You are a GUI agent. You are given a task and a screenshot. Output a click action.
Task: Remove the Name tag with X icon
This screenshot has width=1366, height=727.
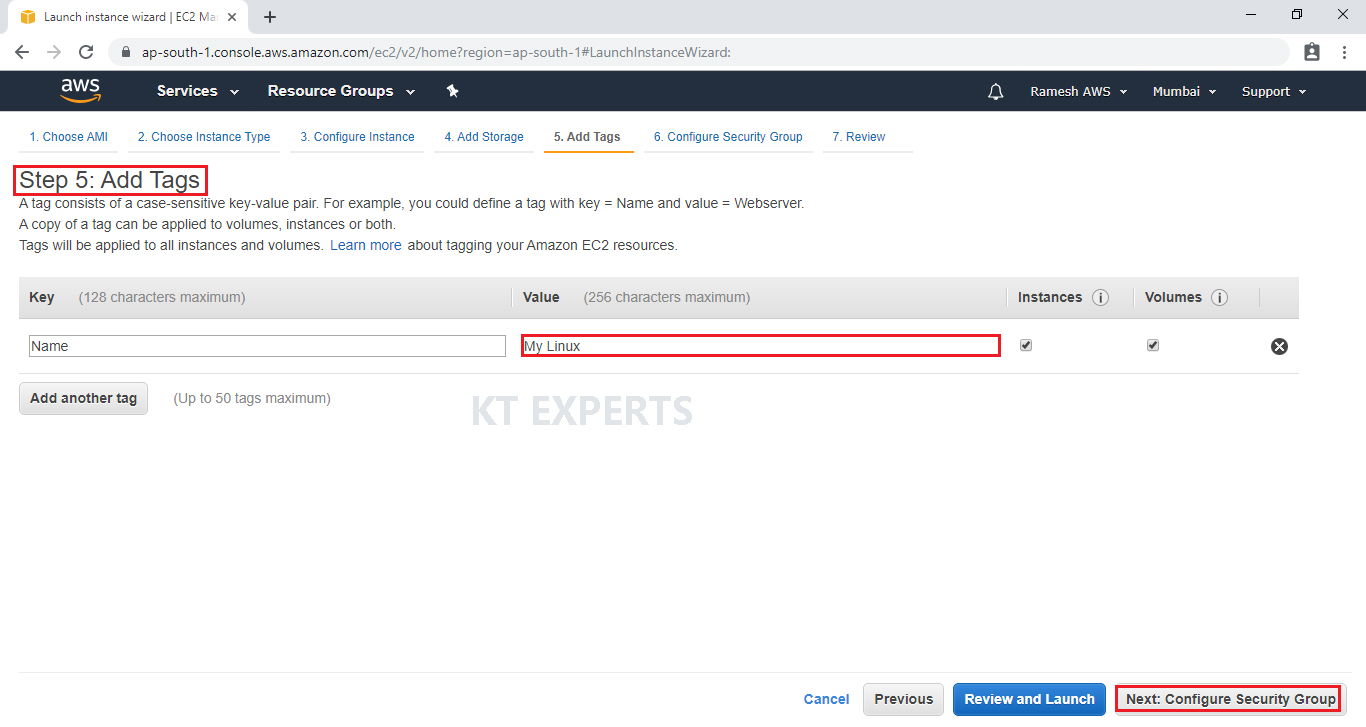pos(1279,346)
